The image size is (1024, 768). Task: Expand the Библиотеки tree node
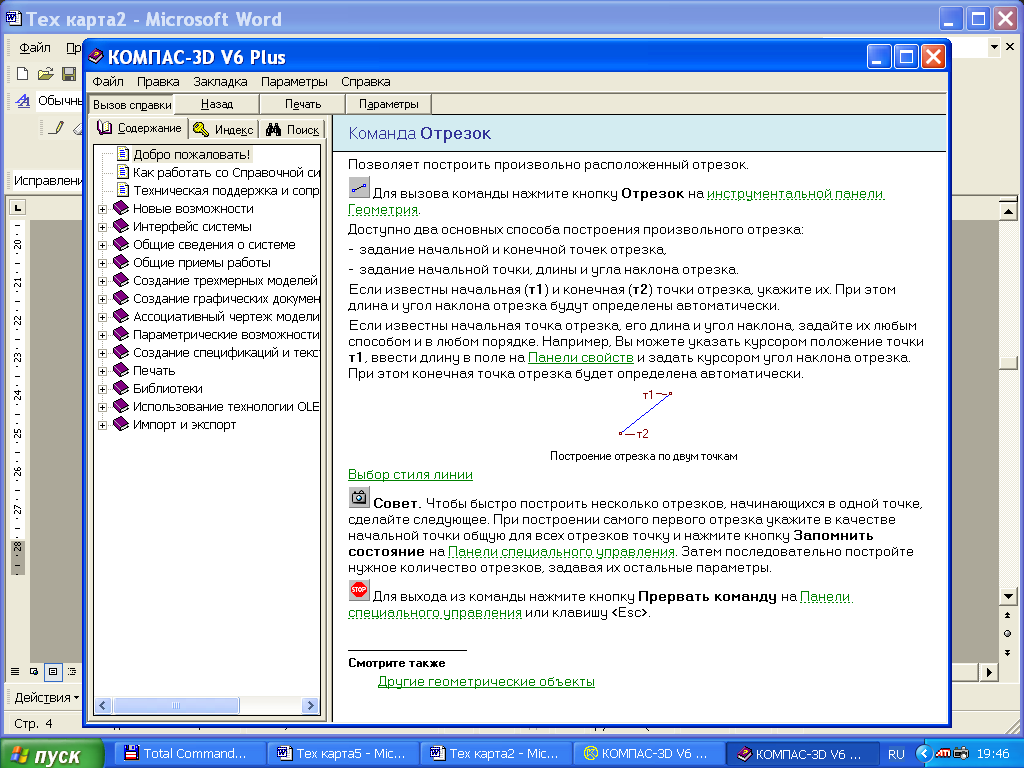tap(103, 389)
